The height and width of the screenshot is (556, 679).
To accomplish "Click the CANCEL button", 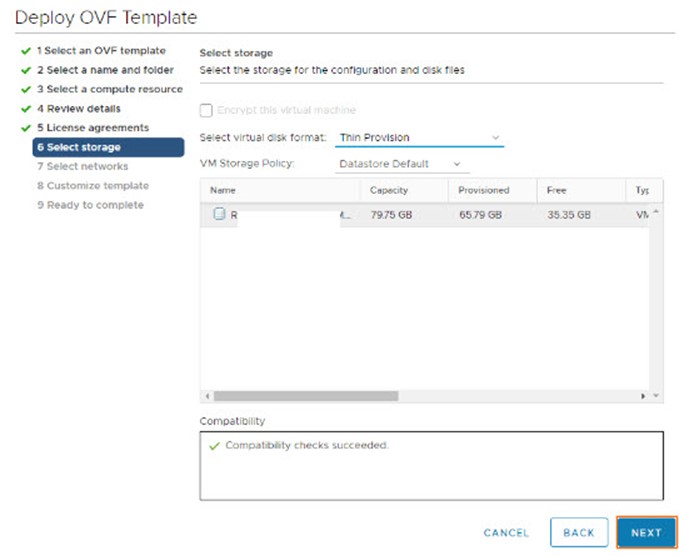I will tap(506, 533).
